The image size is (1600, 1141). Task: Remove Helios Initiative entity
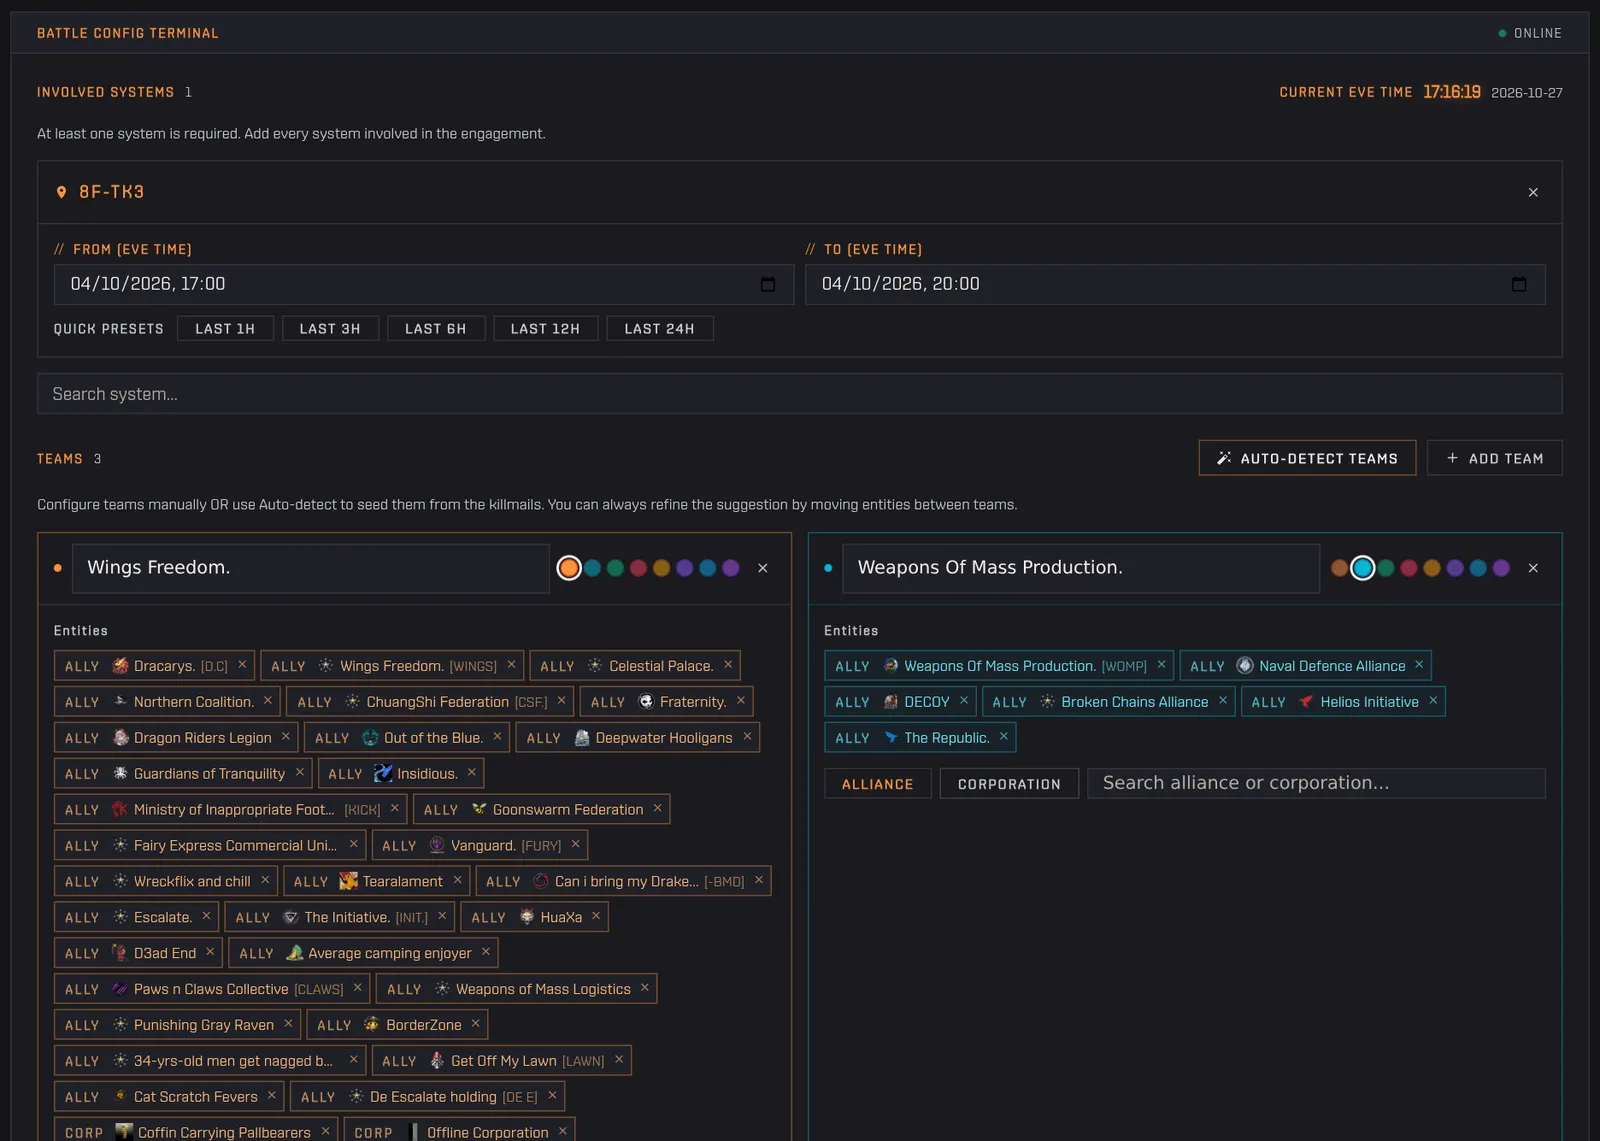[x=1433, y=701]
